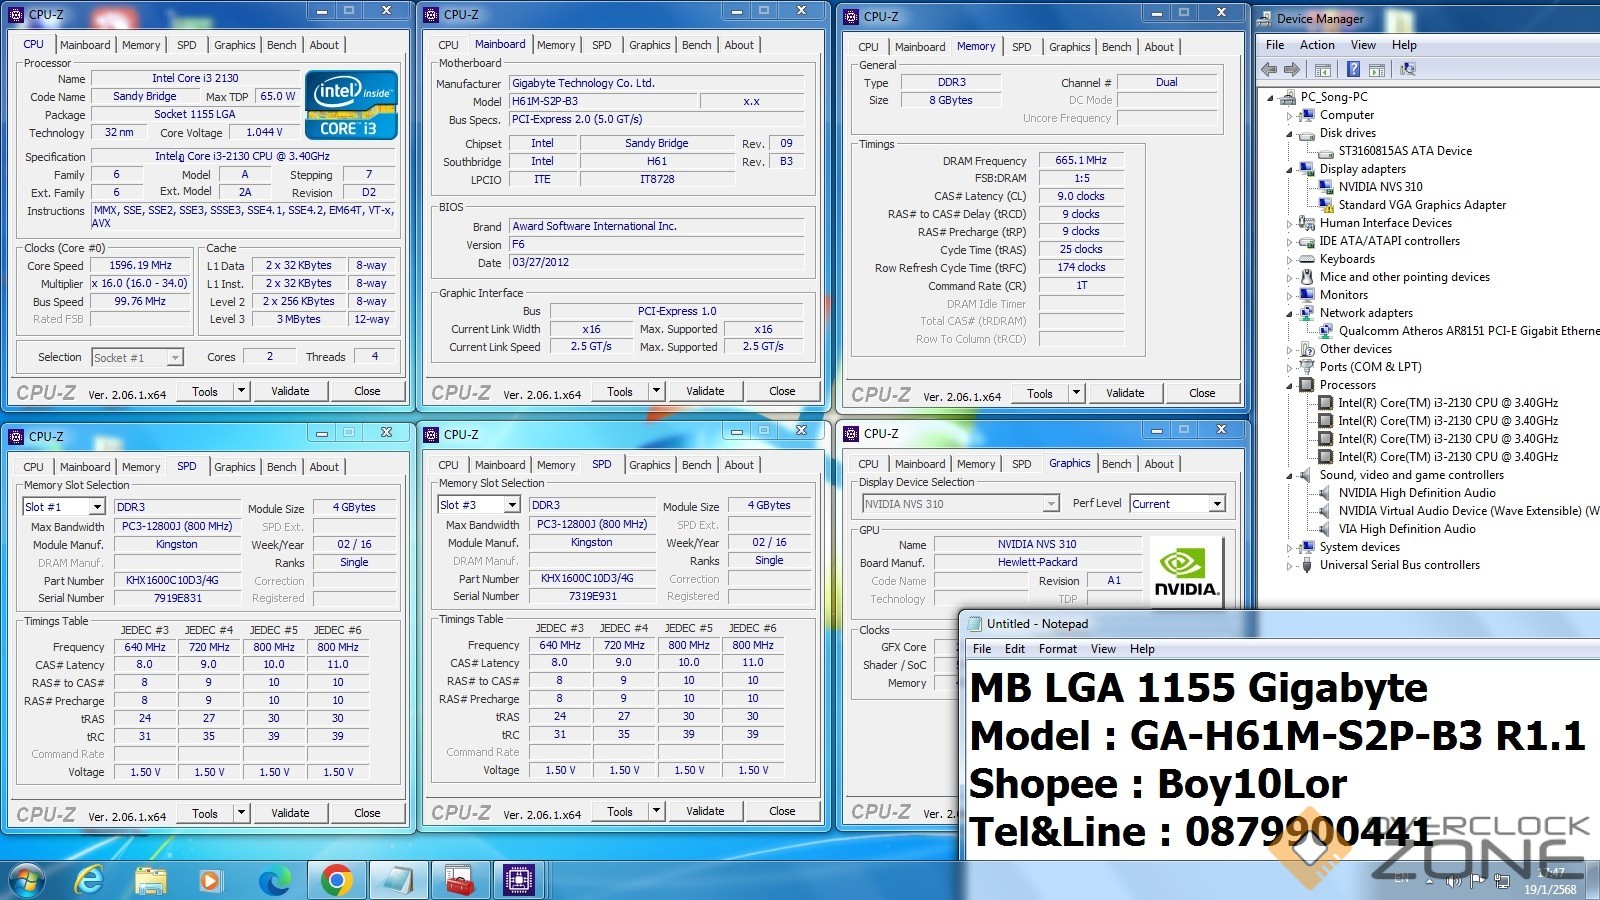Click the NVIDIA logo in the Graphics window
1600x900 pixels.
click(x=1186, y=571)
